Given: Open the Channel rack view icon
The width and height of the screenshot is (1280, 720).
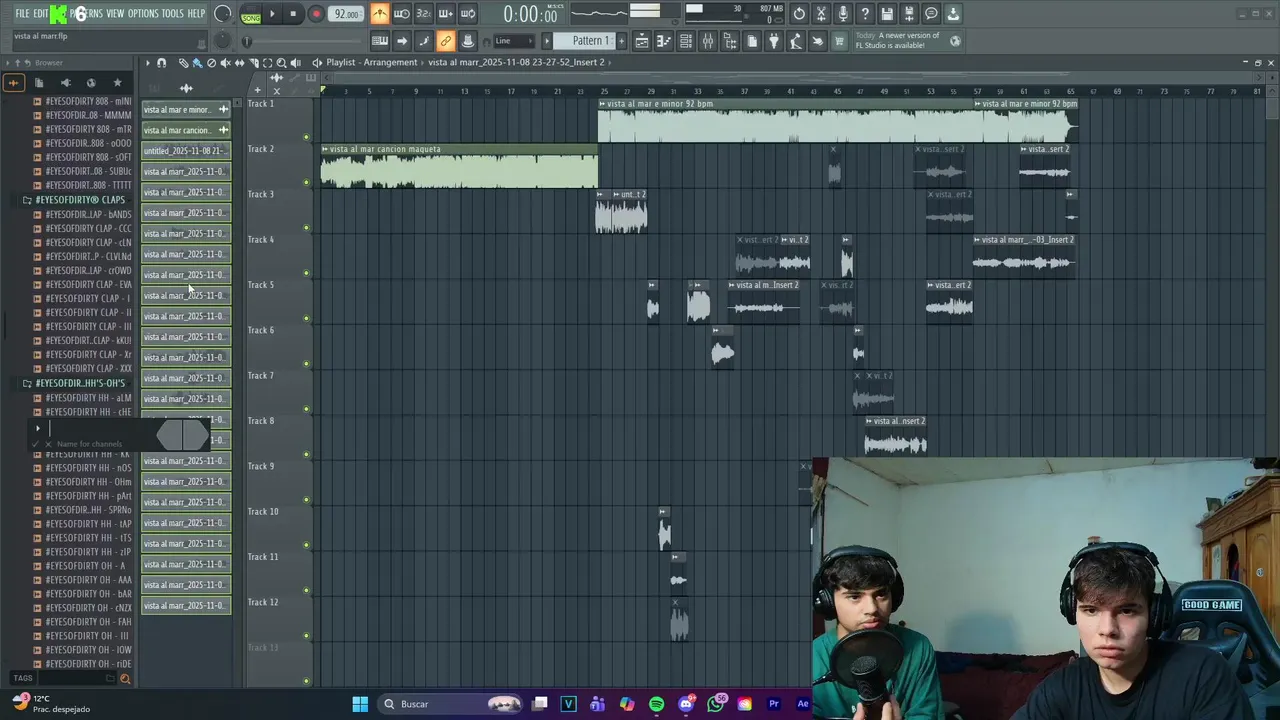Looking at the screenshot, I should pos(686,41).
